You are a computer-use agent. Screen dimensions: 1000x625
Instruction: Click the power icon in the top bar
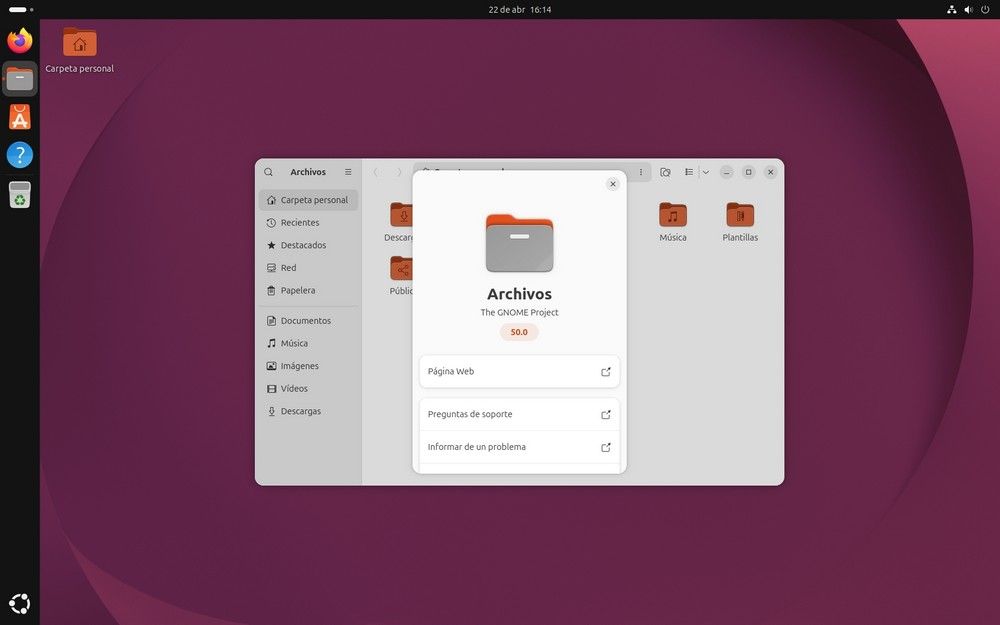(985, 10)
